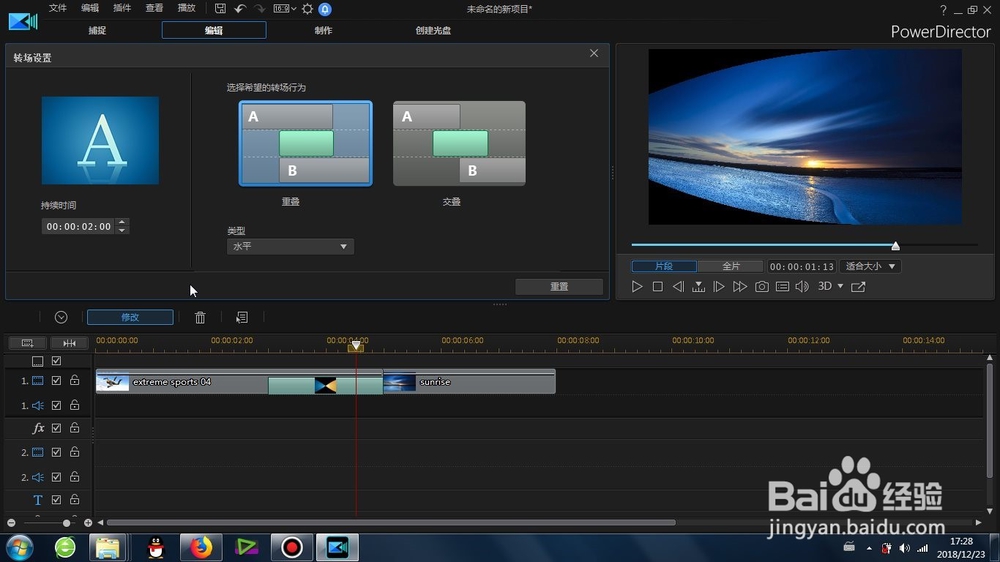Open the 查看 menu
Viewport: 1000px width, 562px height.
[x=154, y=8]
